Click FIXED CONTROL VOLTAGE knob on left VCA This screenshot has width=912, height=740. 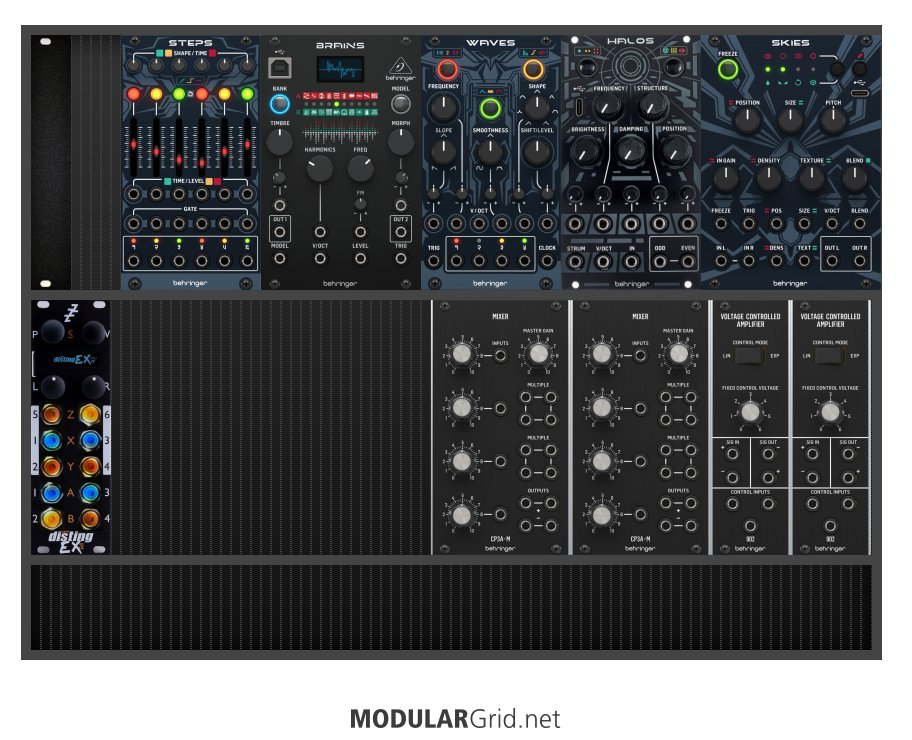pyautogui.click(x=750, y=412)
